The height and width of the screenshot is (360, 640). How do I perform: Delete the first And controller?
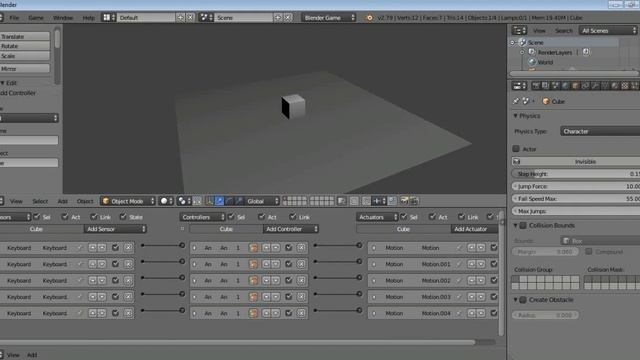point(301,248)
